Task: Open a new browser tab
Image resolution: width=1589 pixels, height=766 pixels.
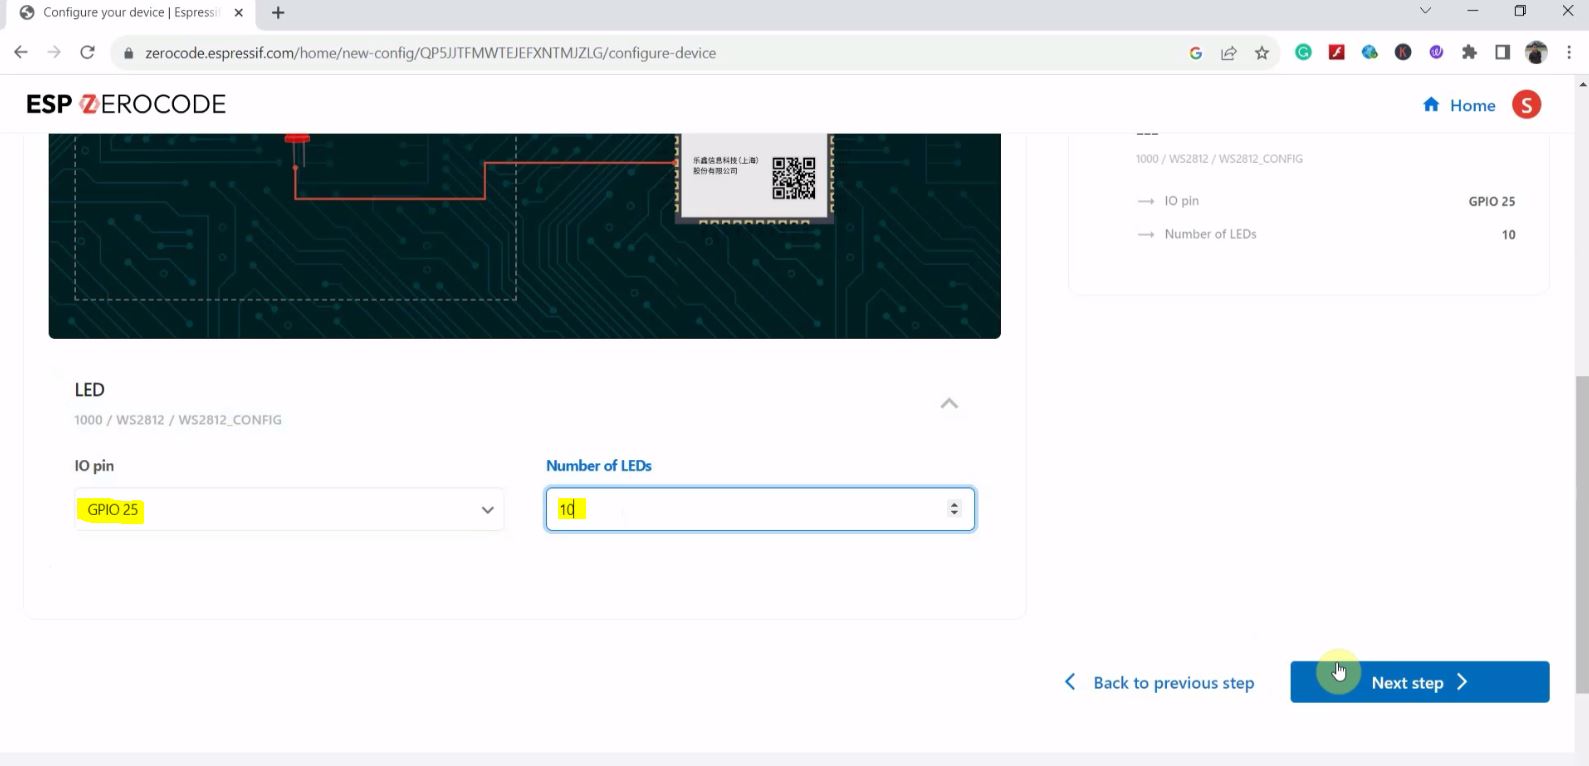Action: [x=278, y=13]
